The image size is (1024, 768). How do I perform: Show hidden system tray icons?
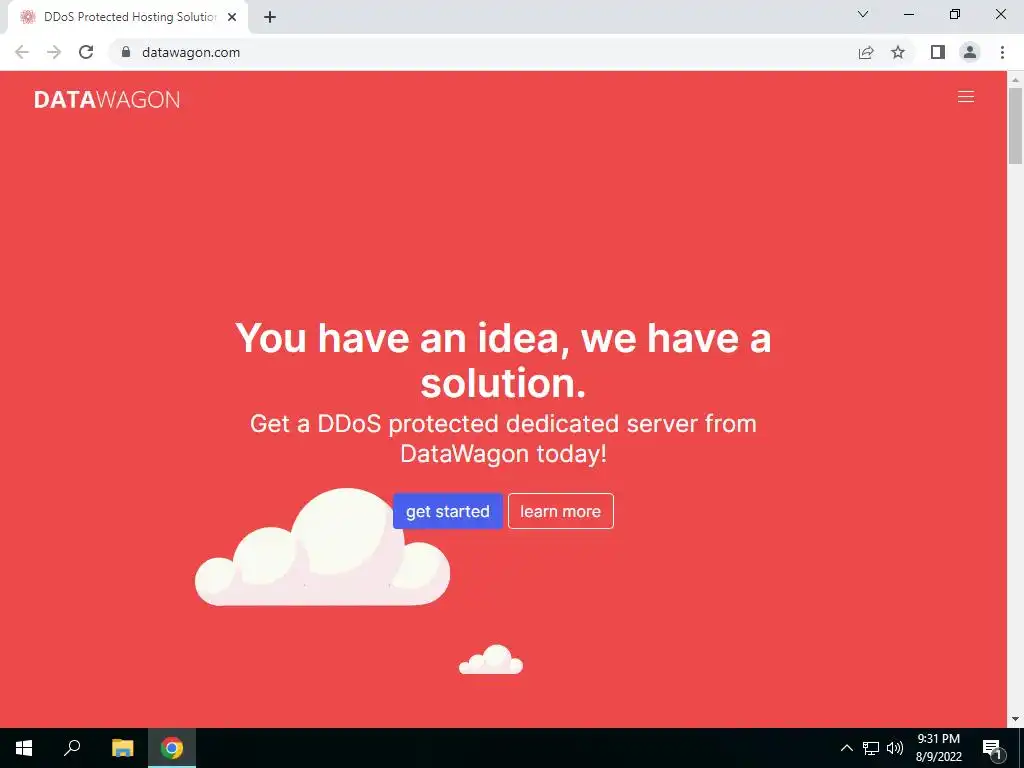pos(846,748)
